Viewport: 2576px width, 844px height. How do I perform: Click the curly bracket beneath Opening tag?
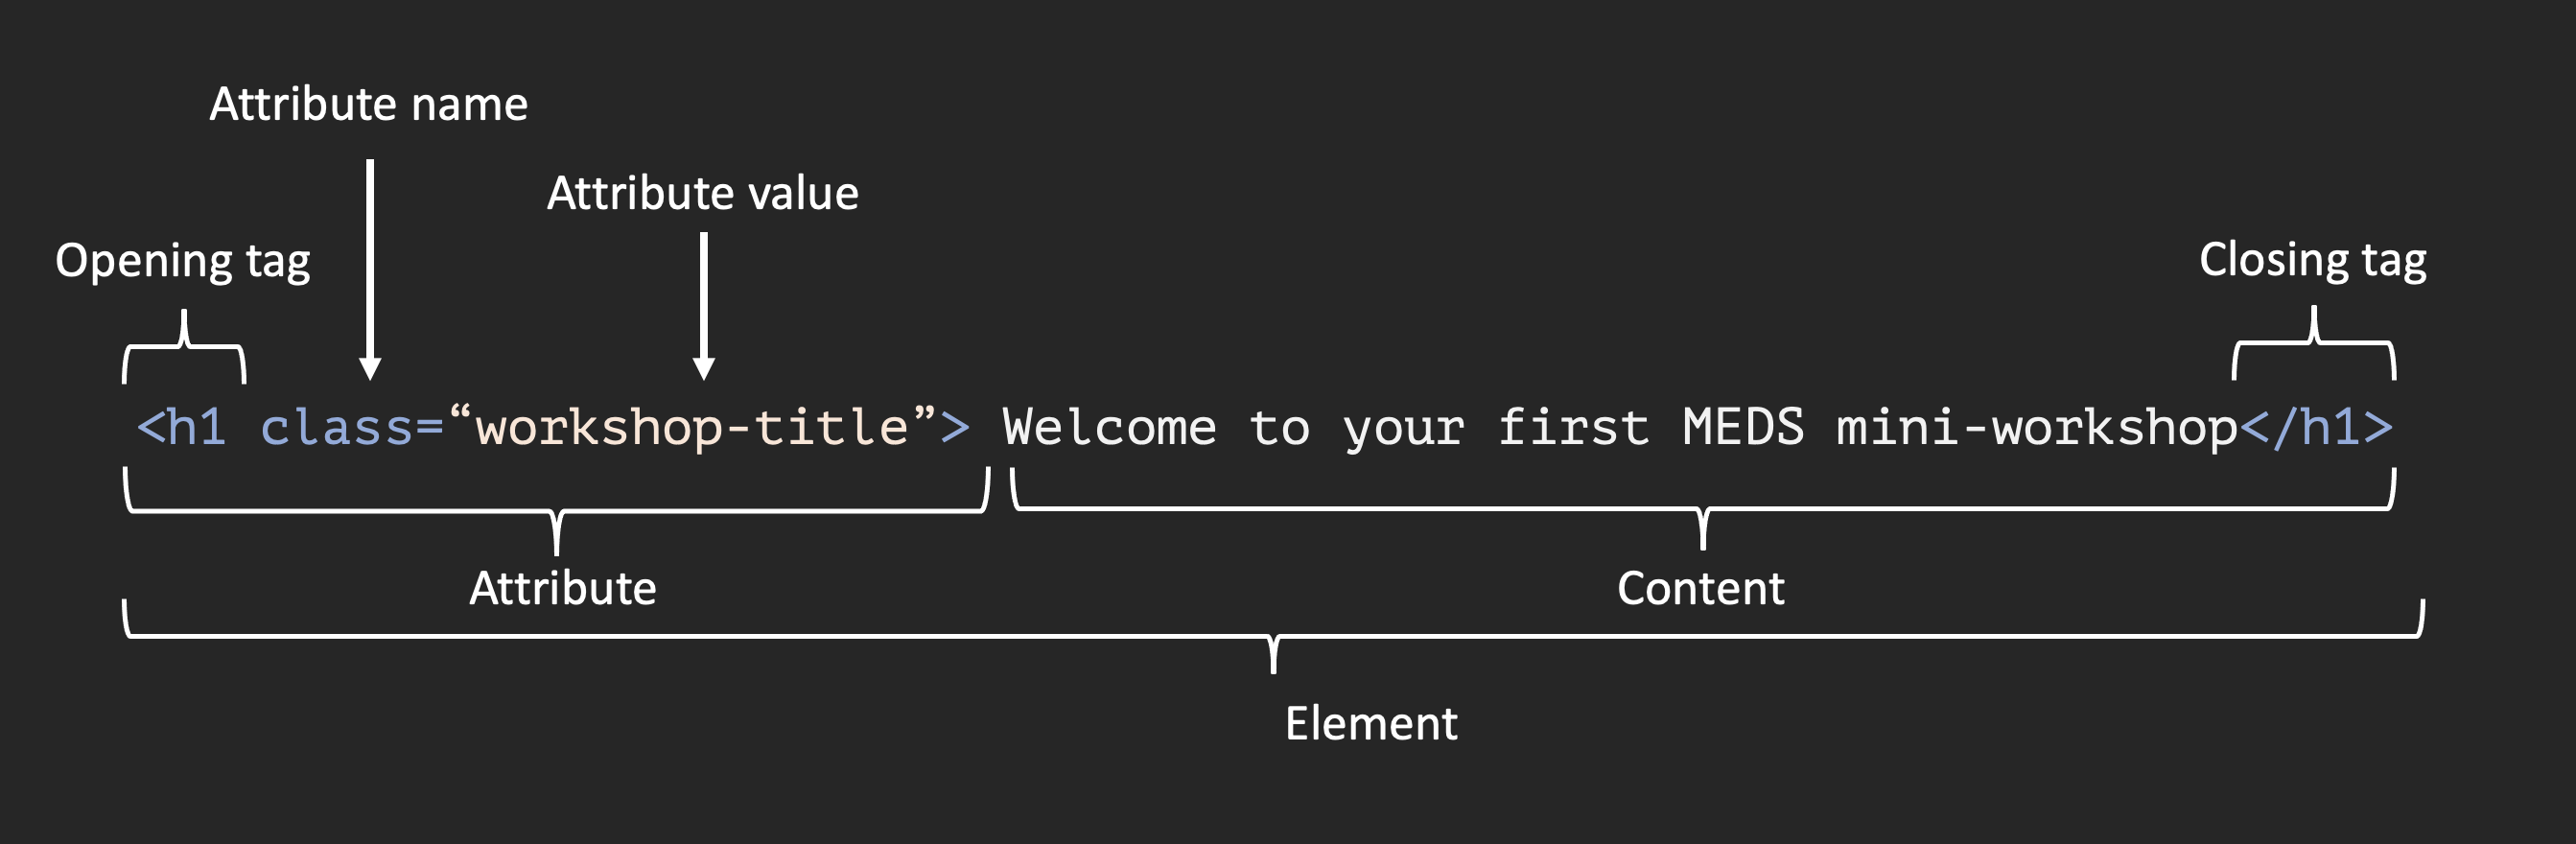click(184, 346)
